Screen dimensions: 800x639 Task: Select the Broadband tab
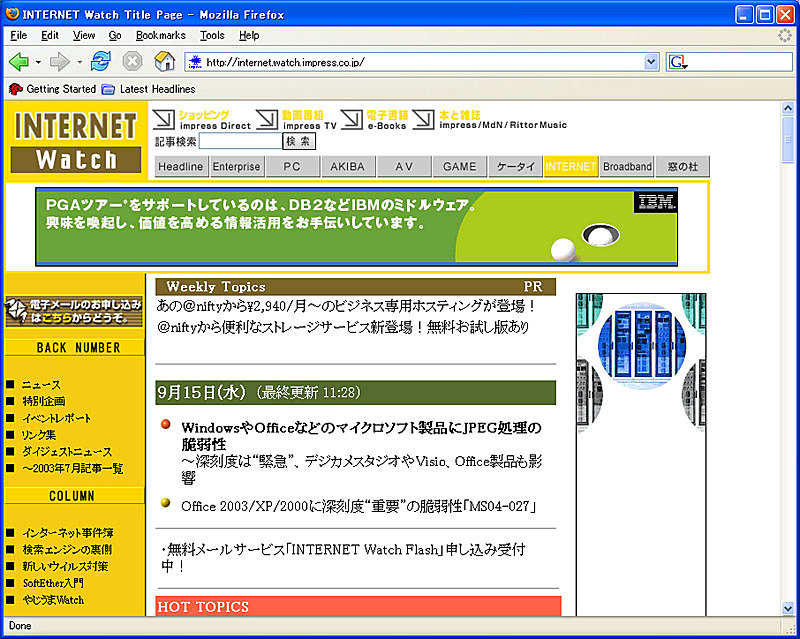pos(627,166)
